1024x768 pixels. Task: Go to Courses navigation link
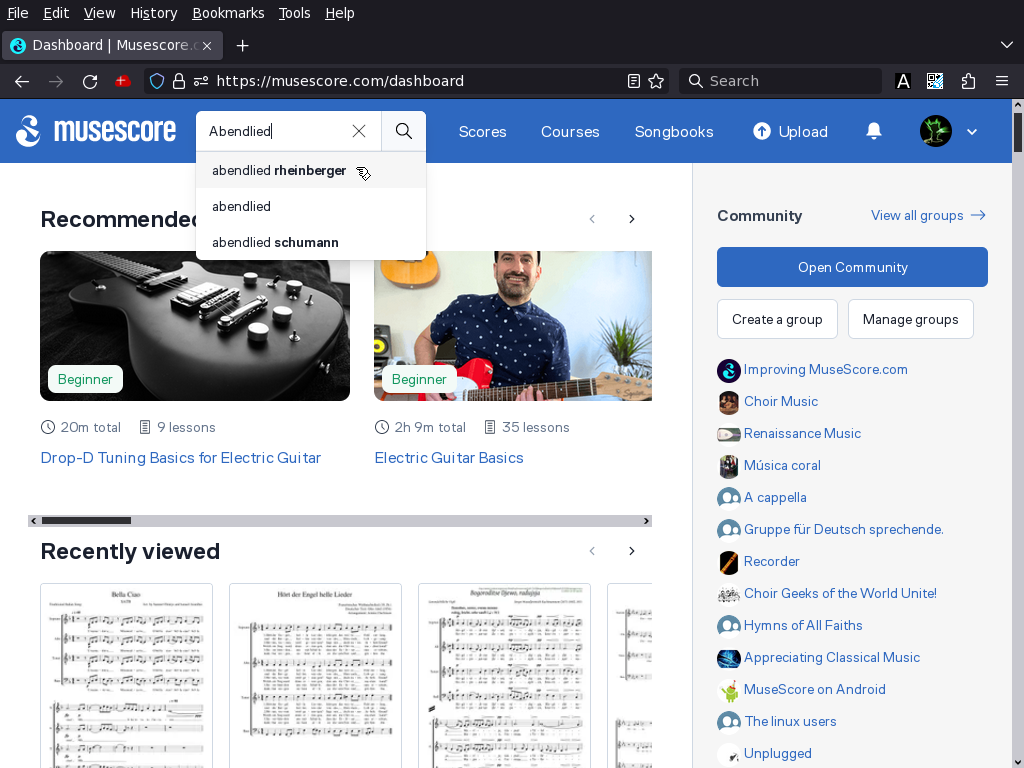[570, 132]
